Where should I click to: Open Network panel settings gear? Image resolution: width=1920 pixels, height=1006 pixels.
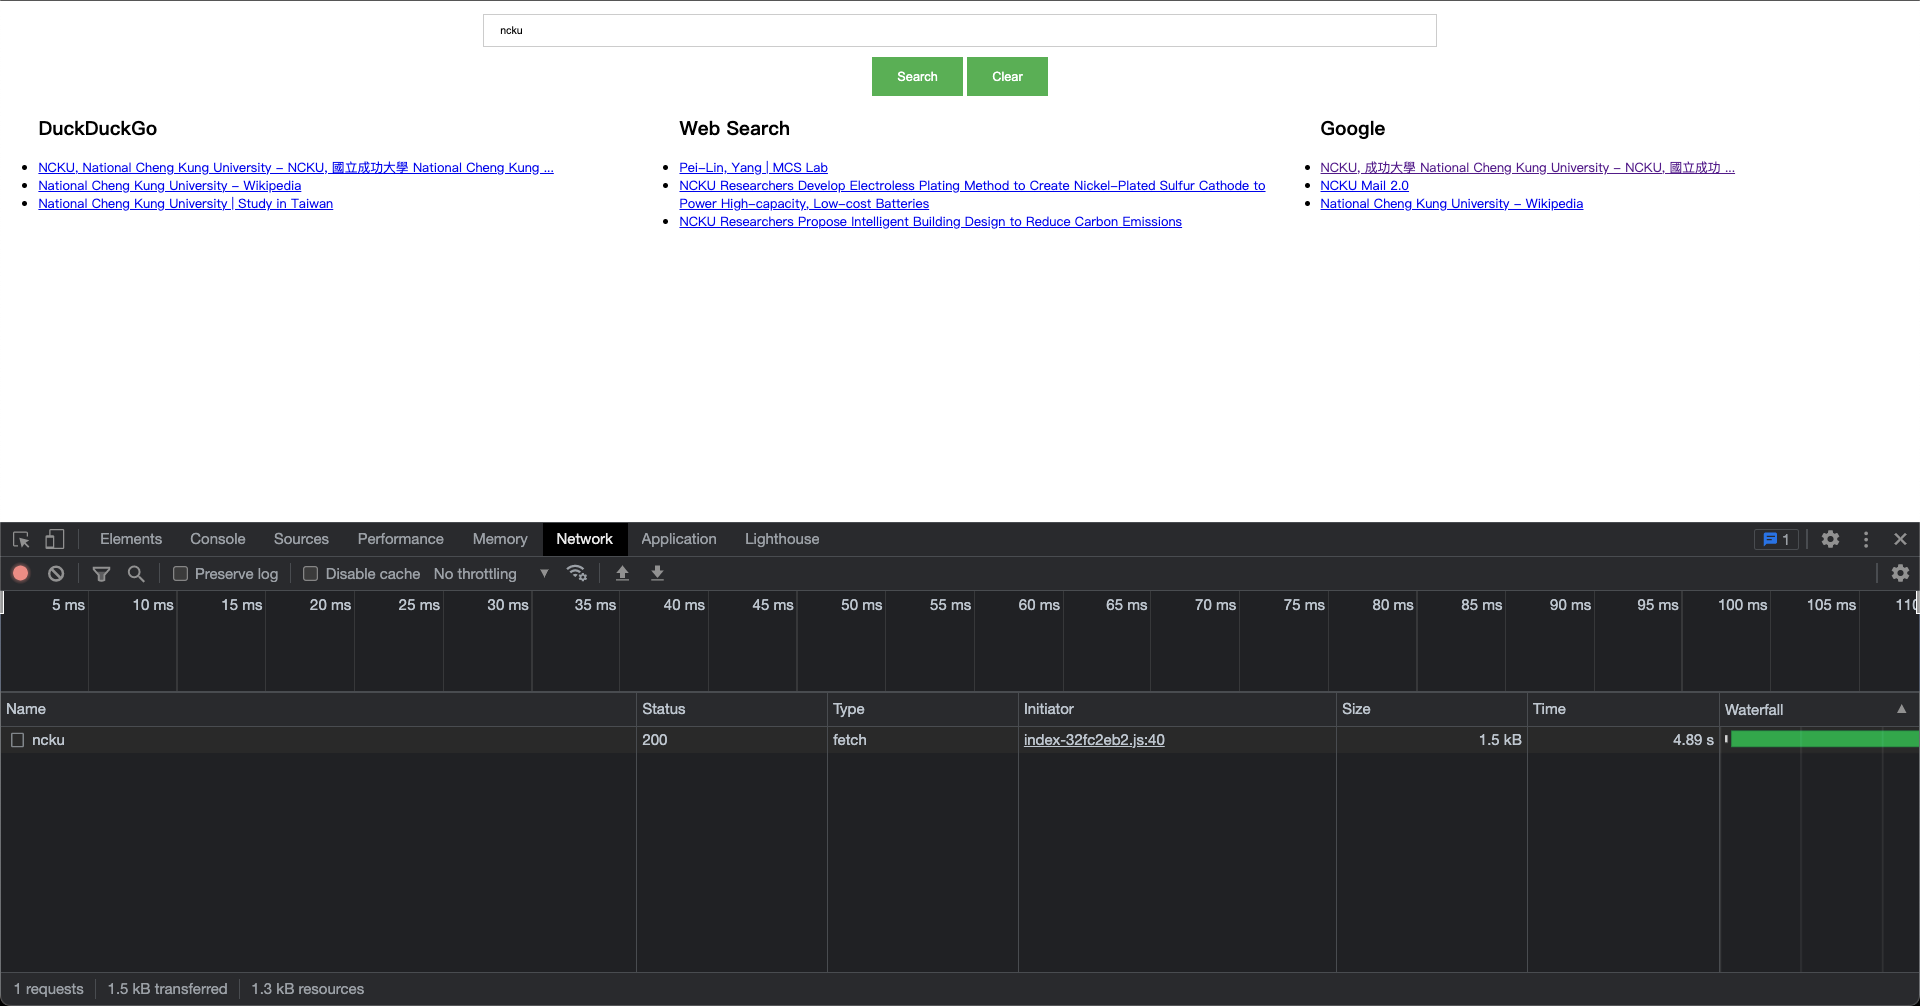(1900, 573)
